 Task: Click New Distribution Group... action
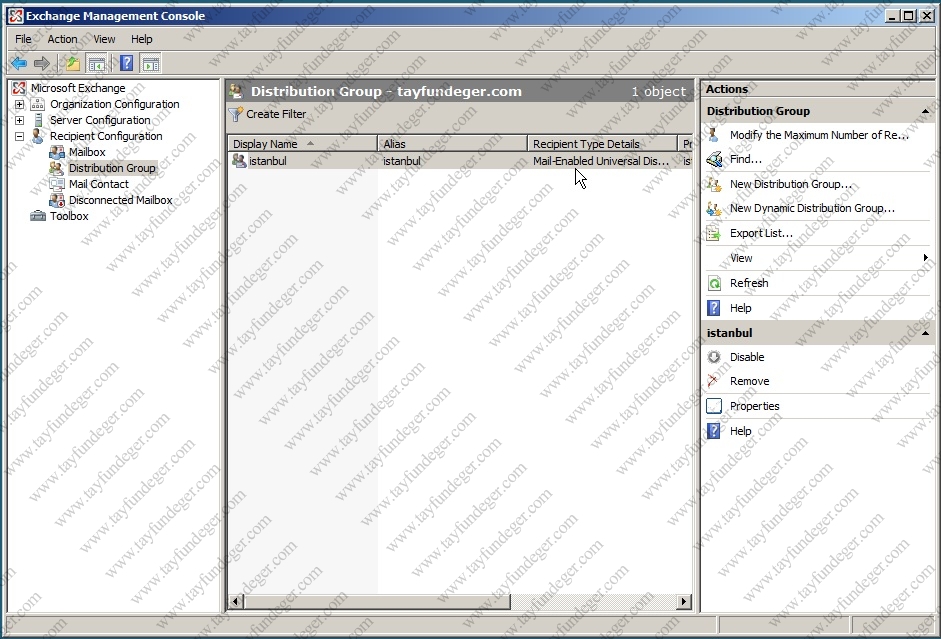coord(791,184)
